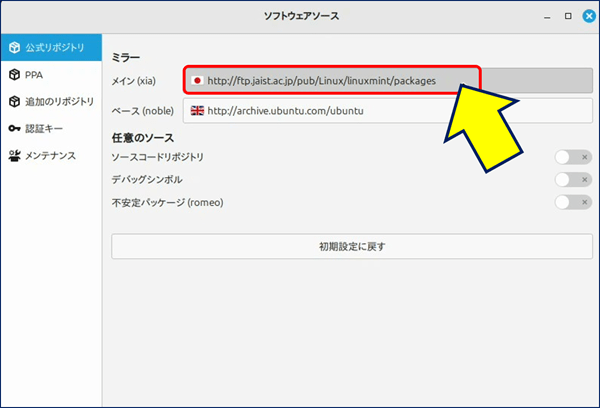
Task: Click the UK flag in ベース mirror
Action: [197, 111]
